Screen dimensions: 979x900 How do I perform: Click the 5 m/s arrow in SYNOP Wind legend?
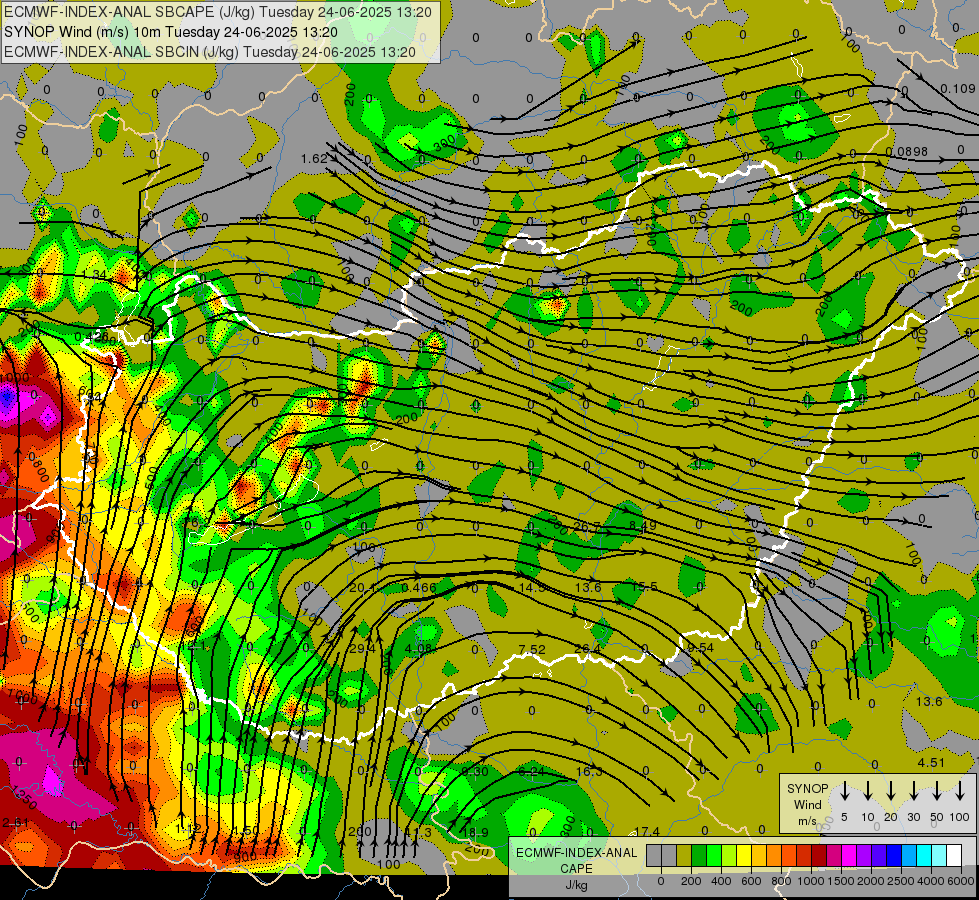[x=844, y=791]
